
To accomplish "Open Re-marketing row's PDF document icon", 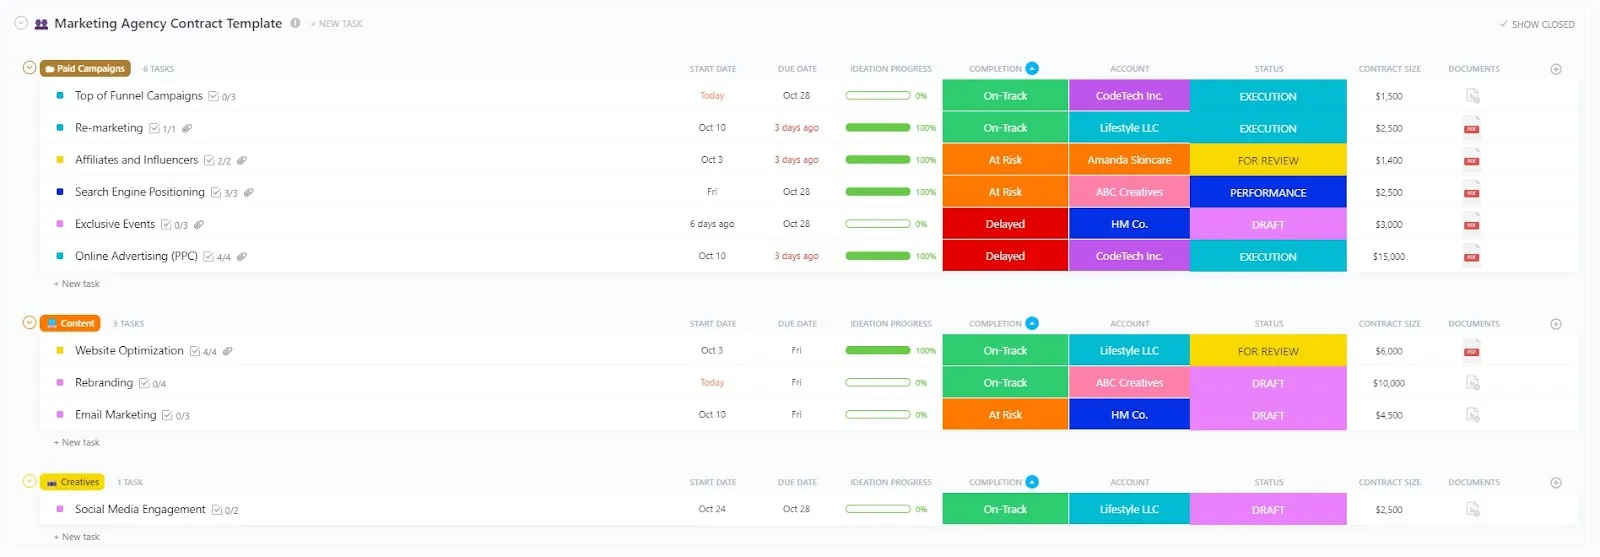I will 1472,128.
